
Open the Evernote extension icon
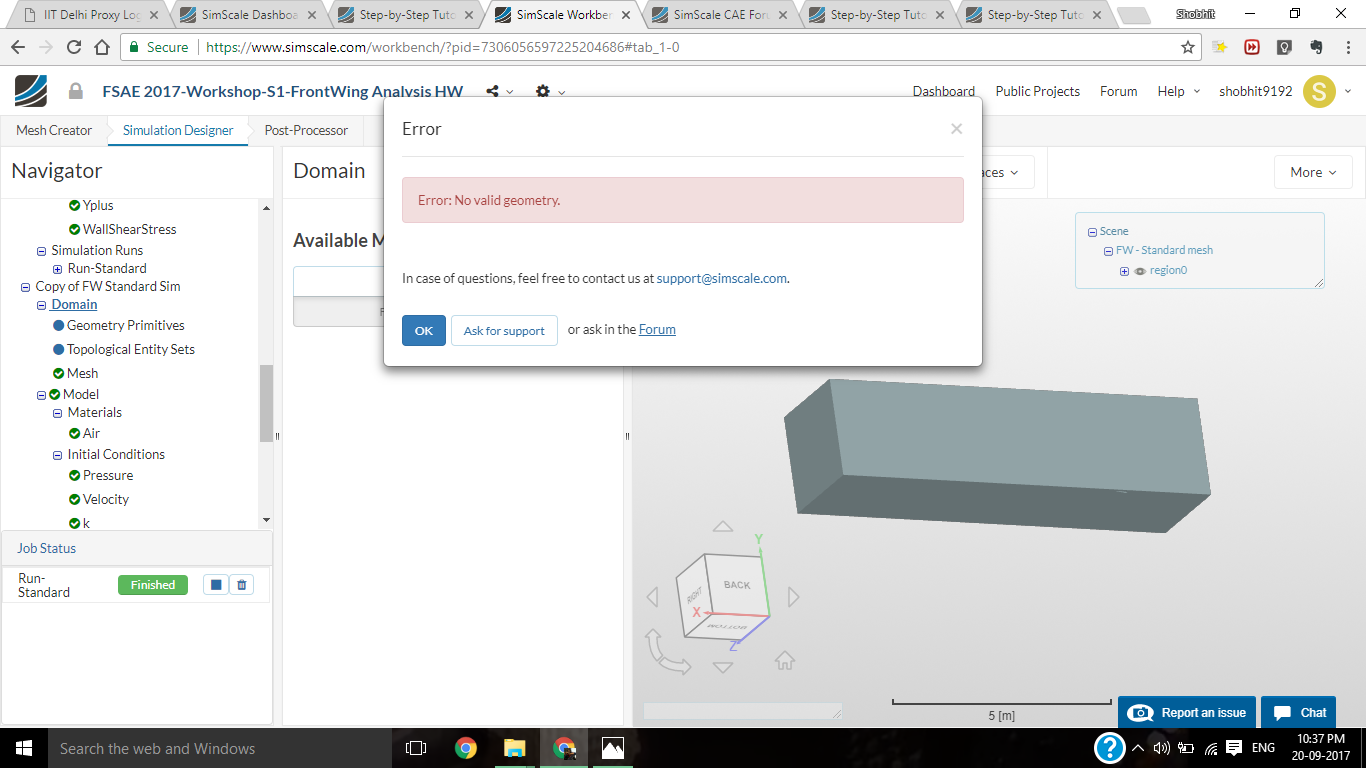[1317, 47]
